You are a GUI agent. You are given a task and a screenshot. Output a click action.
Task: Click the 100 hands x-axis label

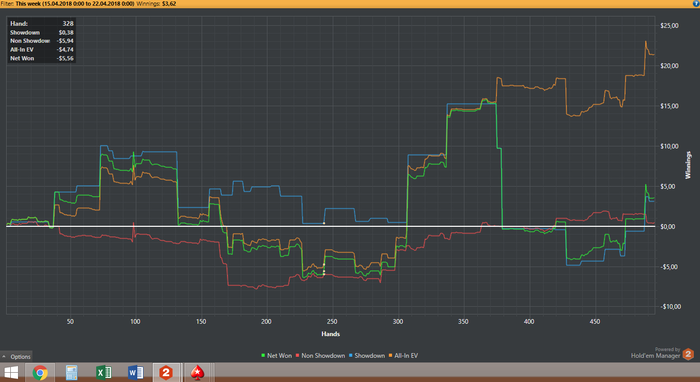point(135,322)
